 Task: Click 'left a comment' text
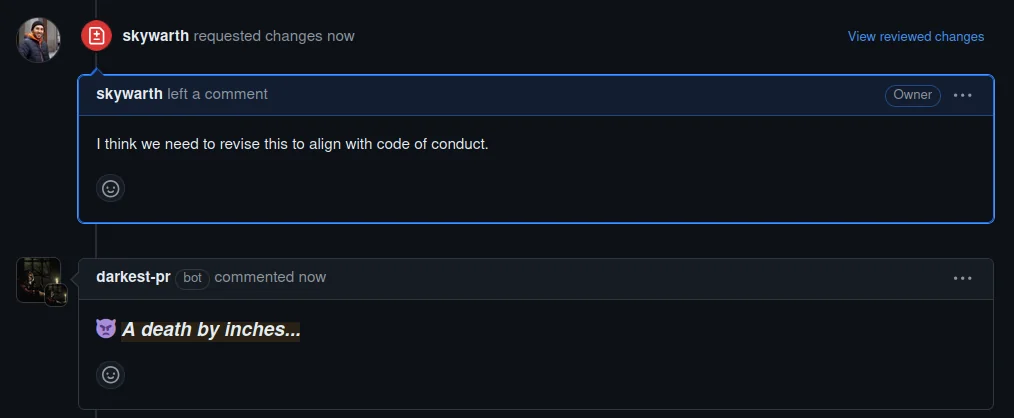[217, 94]
